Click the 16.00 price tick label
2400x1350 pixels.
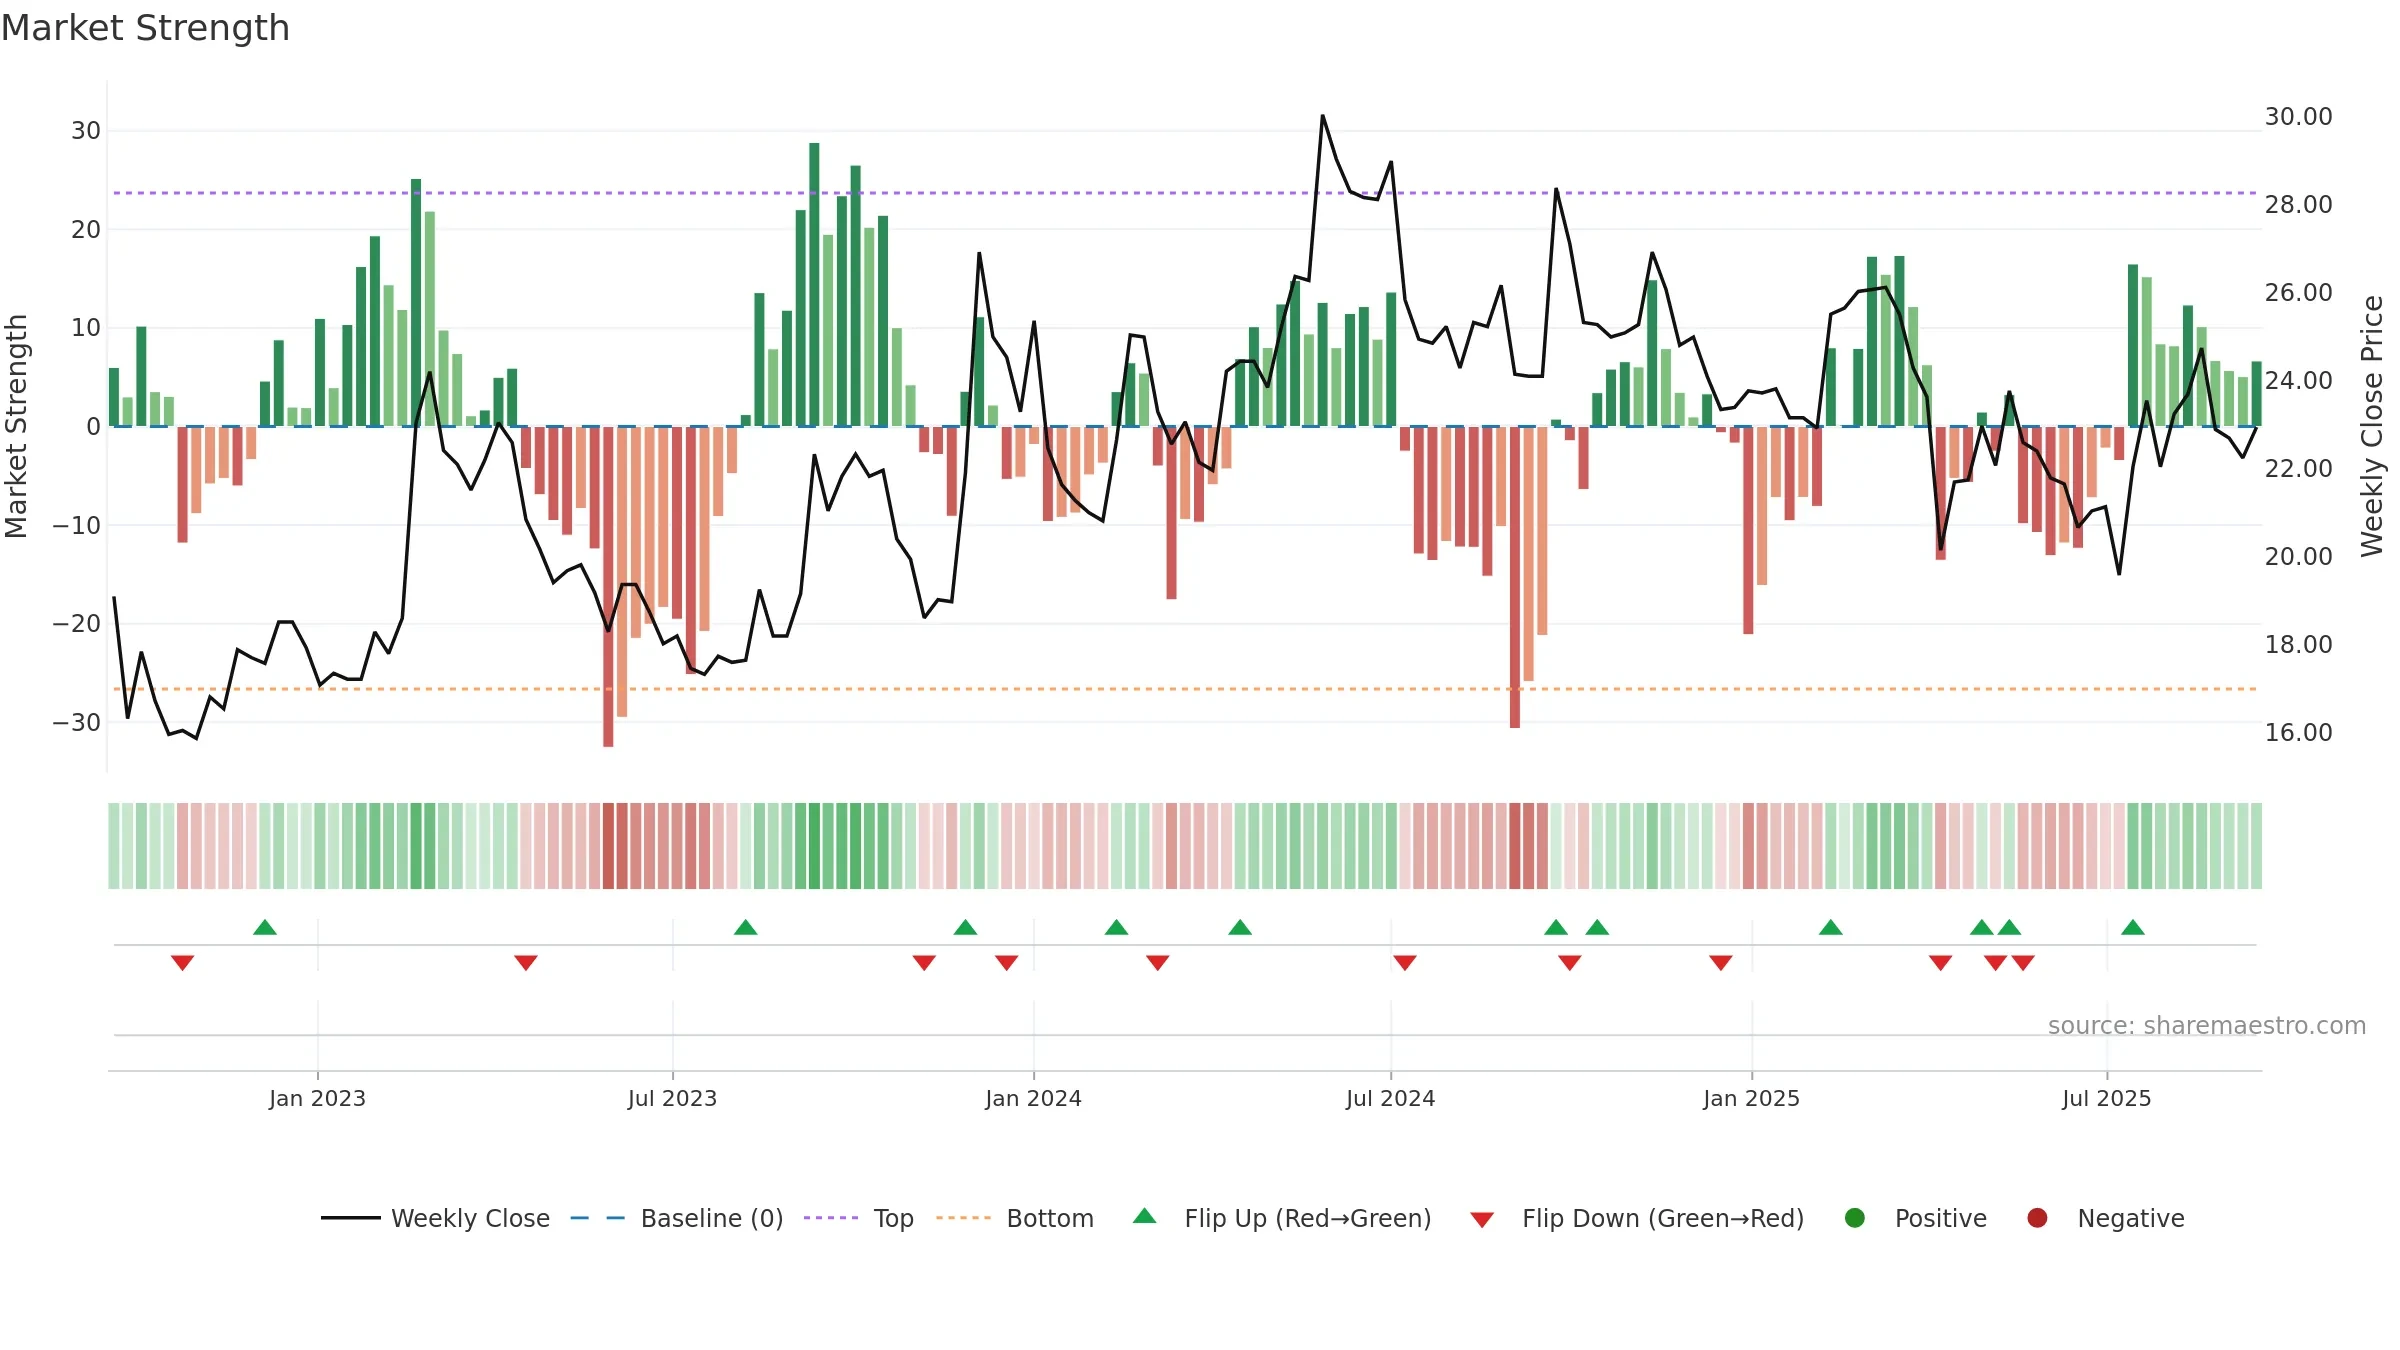tap(2298, 733)
